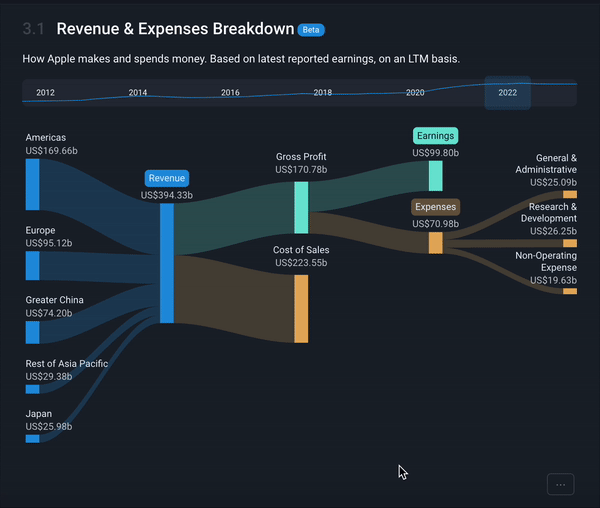600x508 pixels.
Task: Click the highlighted 2022 timeline selector
Action: point(508,93)
